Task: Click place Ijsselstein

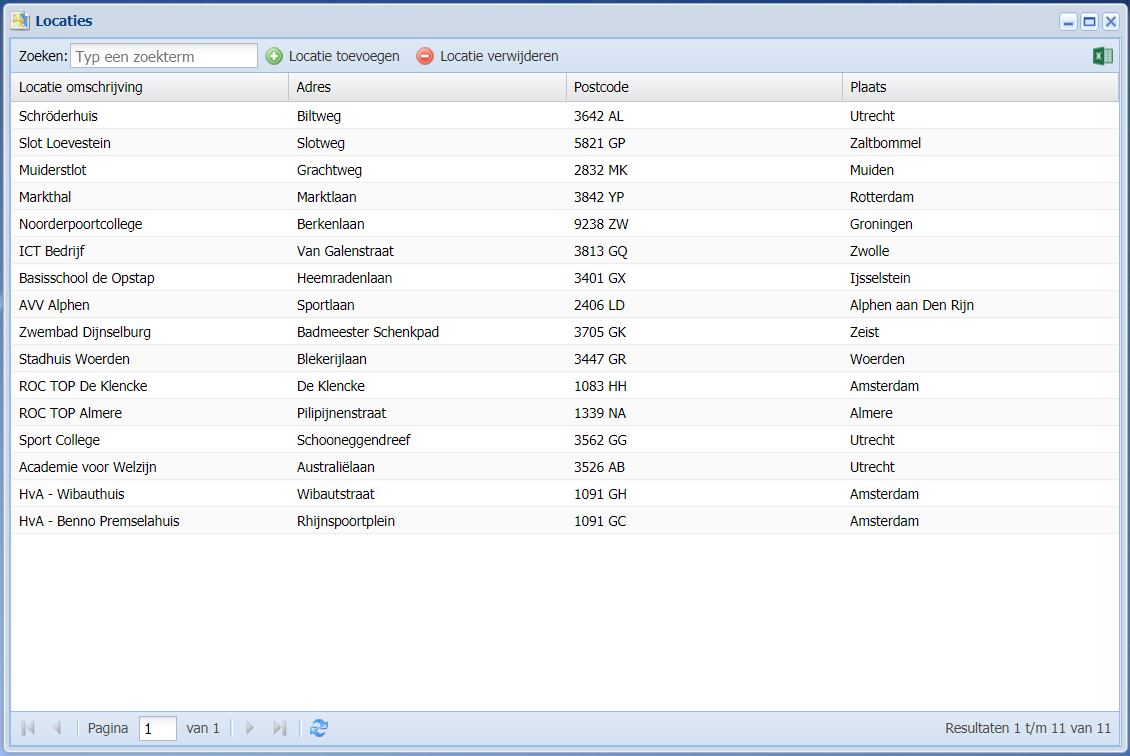Action: pos(880,278)
